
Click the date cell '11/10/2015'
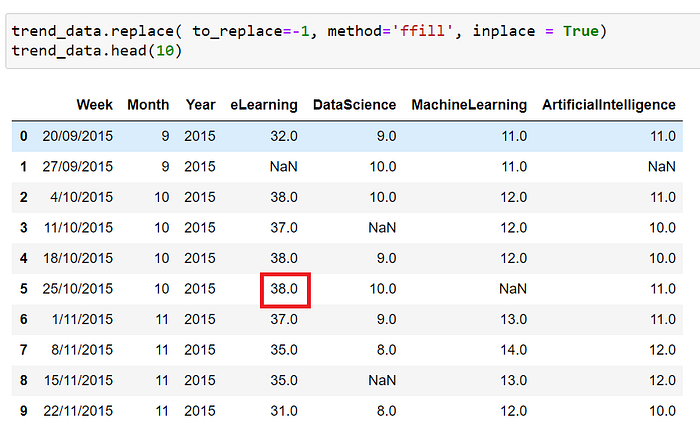click(79, 228)
